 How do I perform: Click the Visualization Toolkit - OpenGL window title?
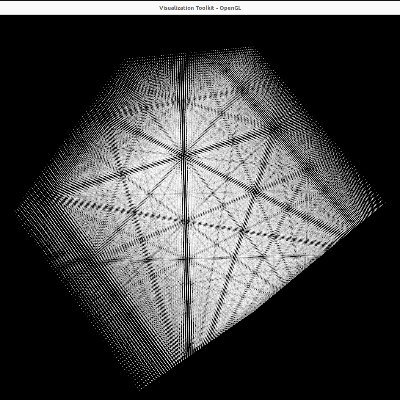point(200,8)
